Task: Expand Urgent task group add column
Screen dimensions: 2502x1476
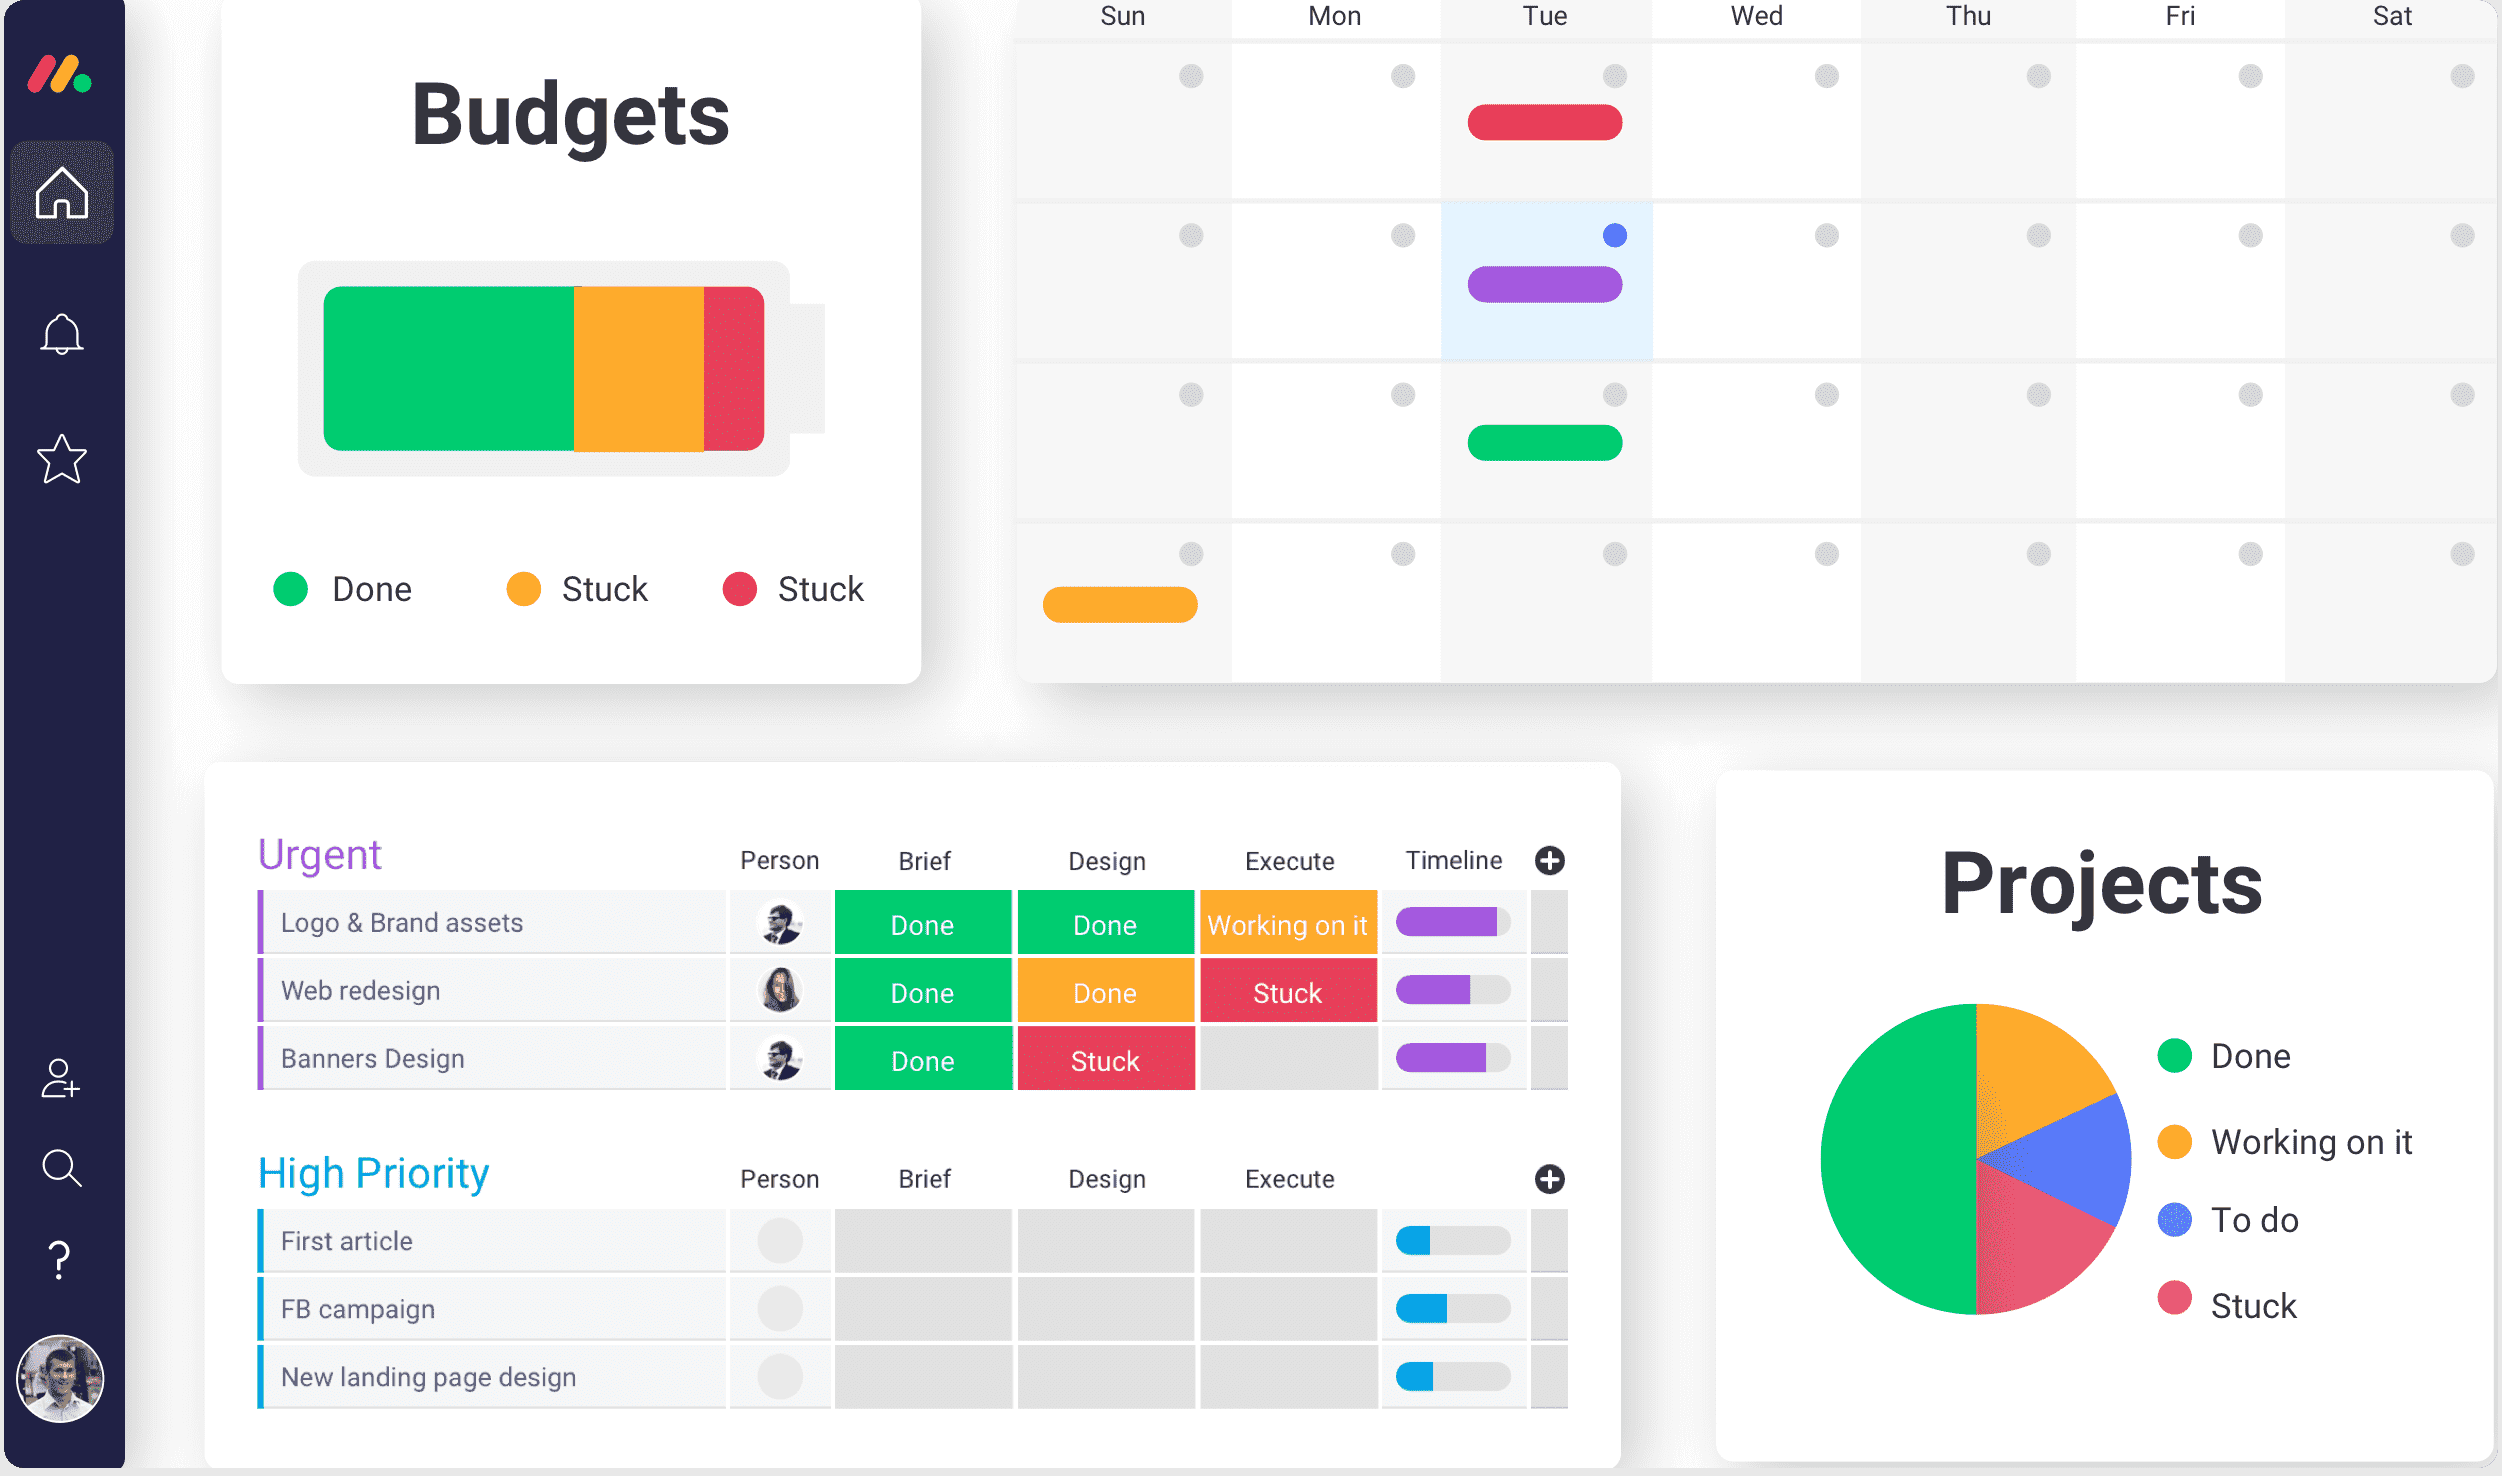Action: tap(1548, 859)
